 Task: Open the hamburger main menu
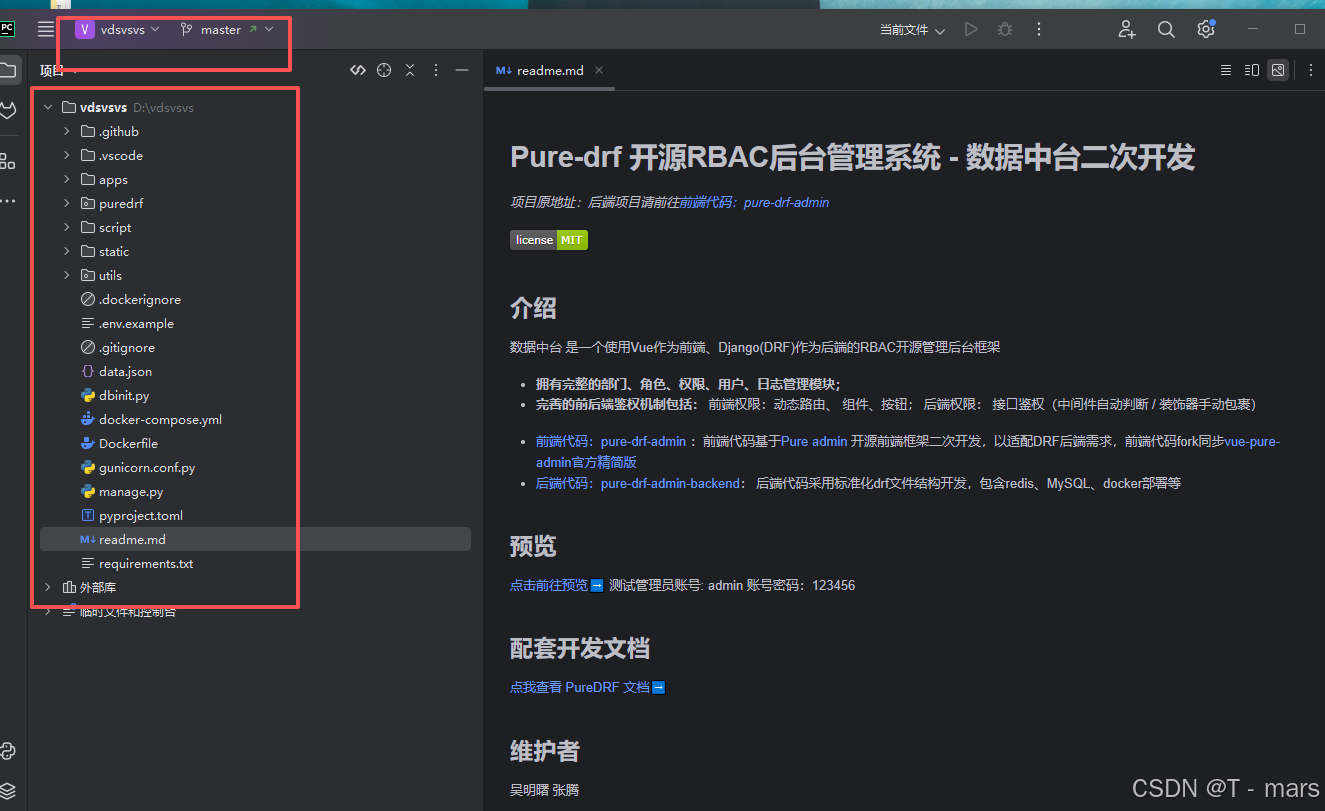(46, 29)
